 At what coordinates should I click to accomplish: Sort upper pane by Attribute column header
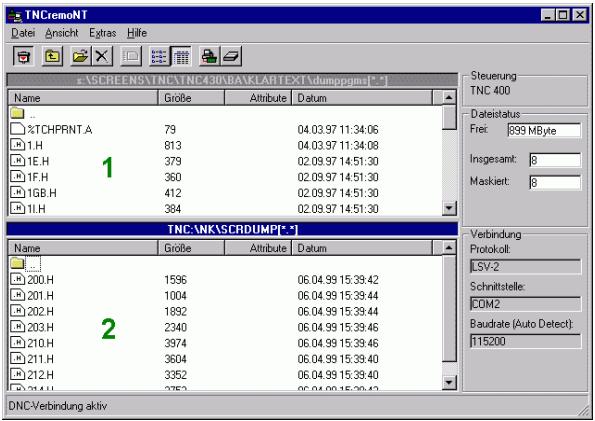(x=258, y=98)
